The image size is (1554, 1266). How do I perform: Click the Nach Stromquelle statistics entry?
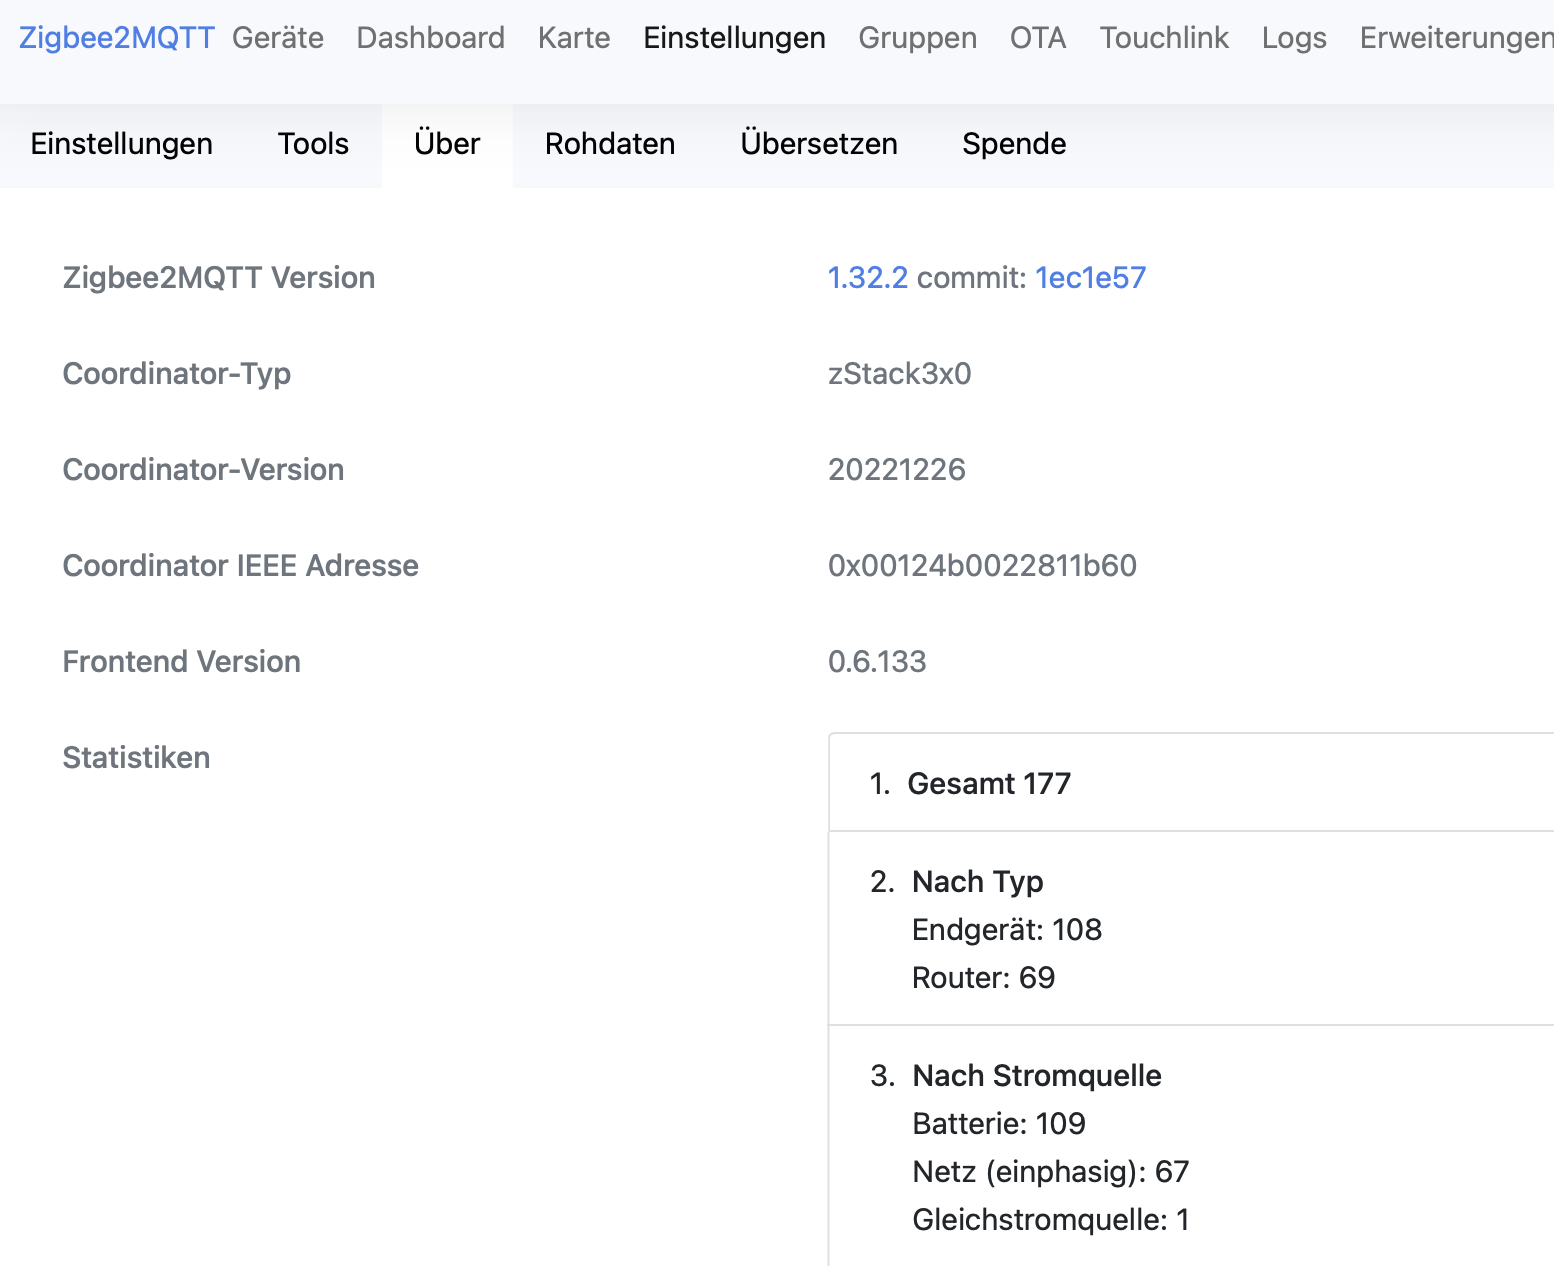point(1036,1076)
